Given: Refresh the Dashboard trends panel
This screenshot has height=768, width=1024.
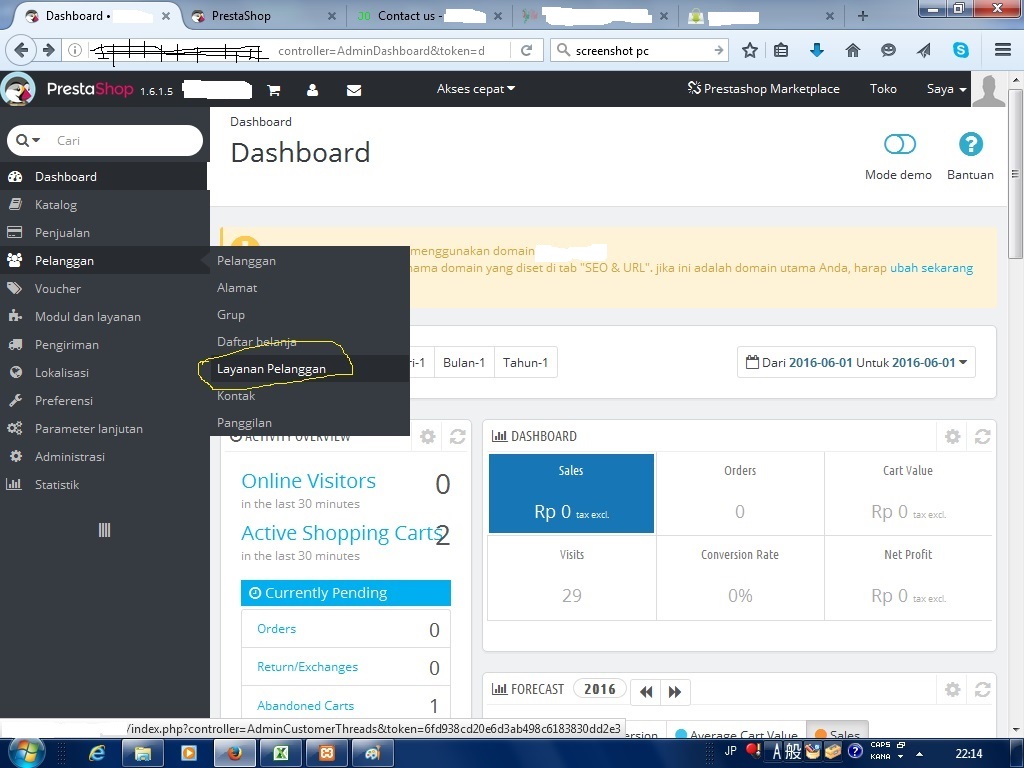Looking at the screenshot, I should 982,436.
